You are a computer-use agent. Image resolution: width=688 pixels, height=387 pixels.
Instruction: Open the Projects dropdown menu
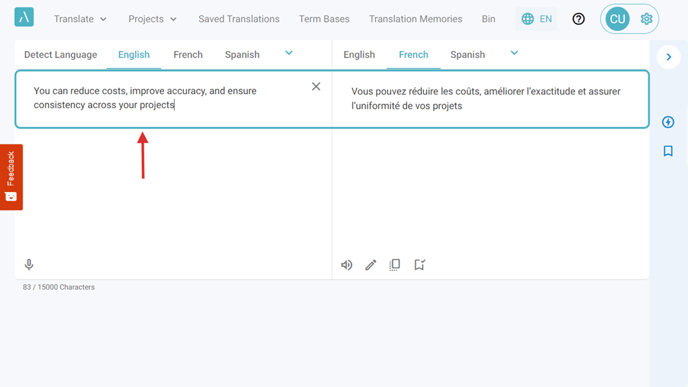pos(152,19)
